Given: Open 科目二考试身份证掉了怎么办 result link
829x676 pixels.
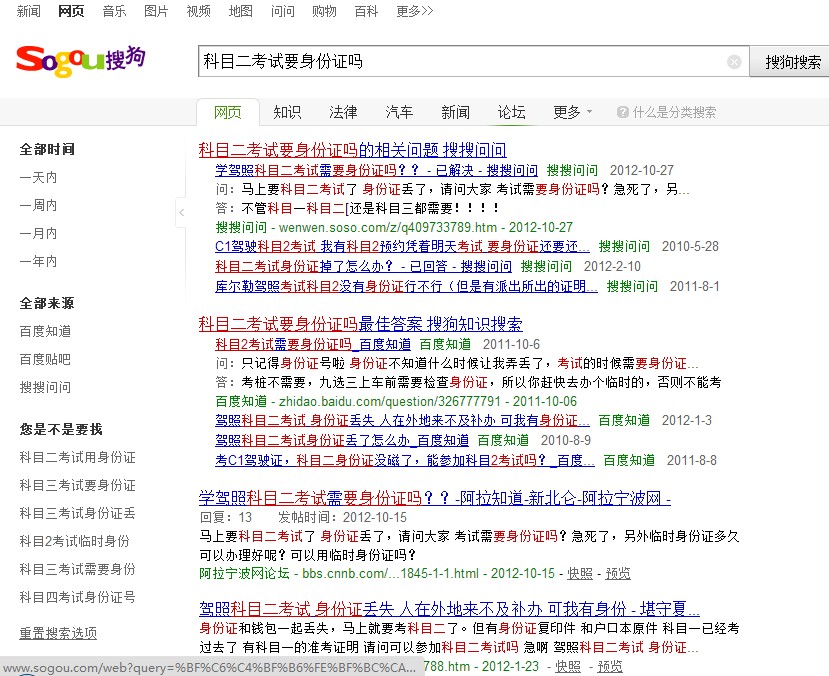Looking at the screenshot, I should pyautogui.click(x=363, y=266).
